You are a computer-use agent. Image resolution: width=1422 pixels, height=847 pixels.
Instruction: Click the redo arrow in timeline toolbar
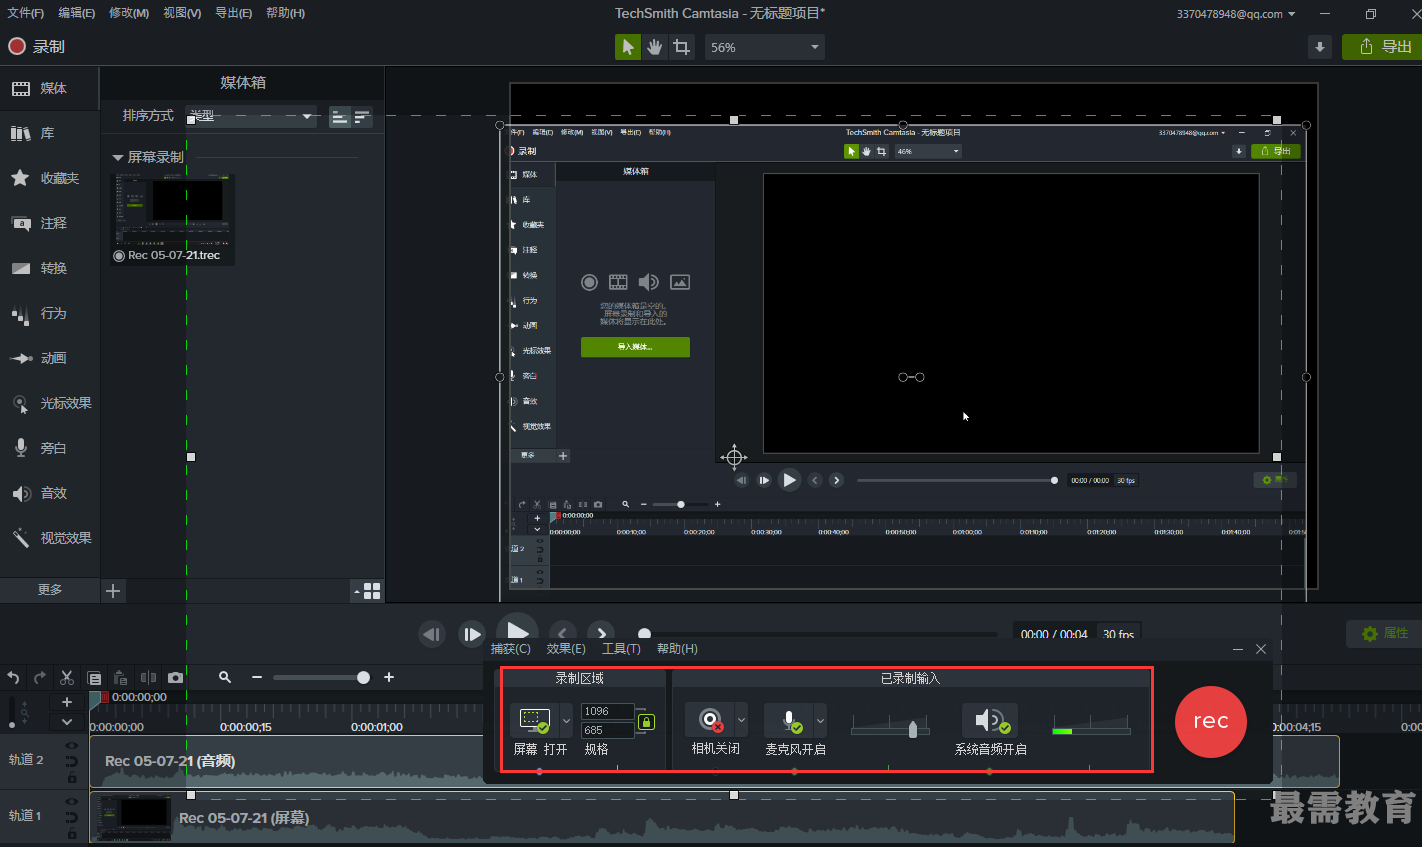(x=39, y=678)
